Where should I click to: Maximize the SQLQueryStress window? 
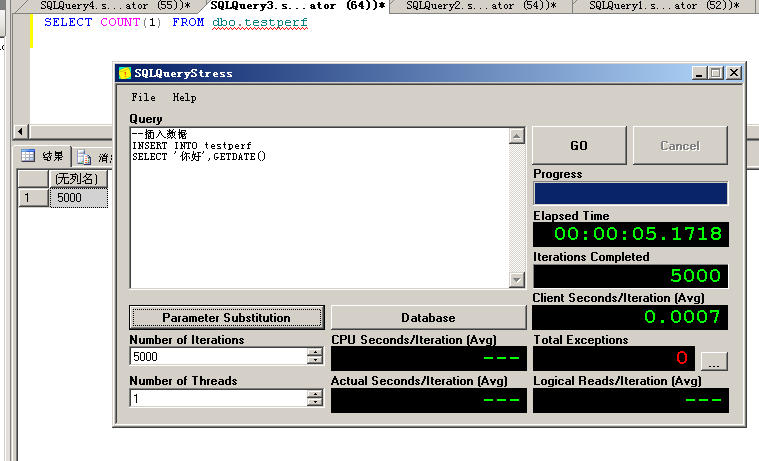coord(716,73)
